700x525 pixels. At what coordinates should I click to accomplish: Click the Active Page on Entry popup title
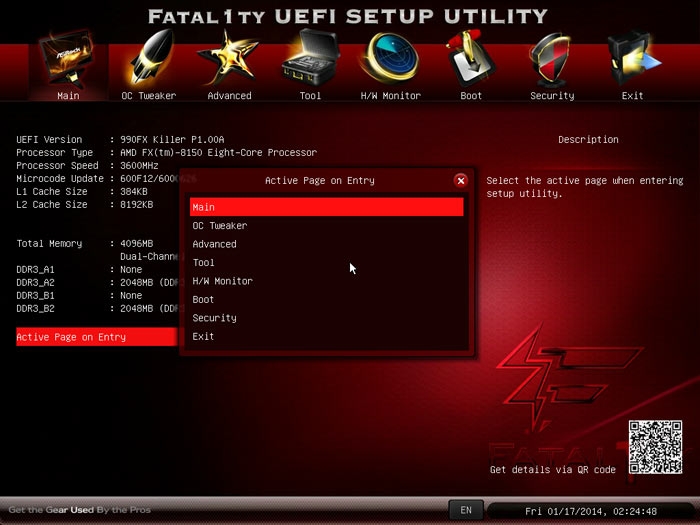click(320, 181)
